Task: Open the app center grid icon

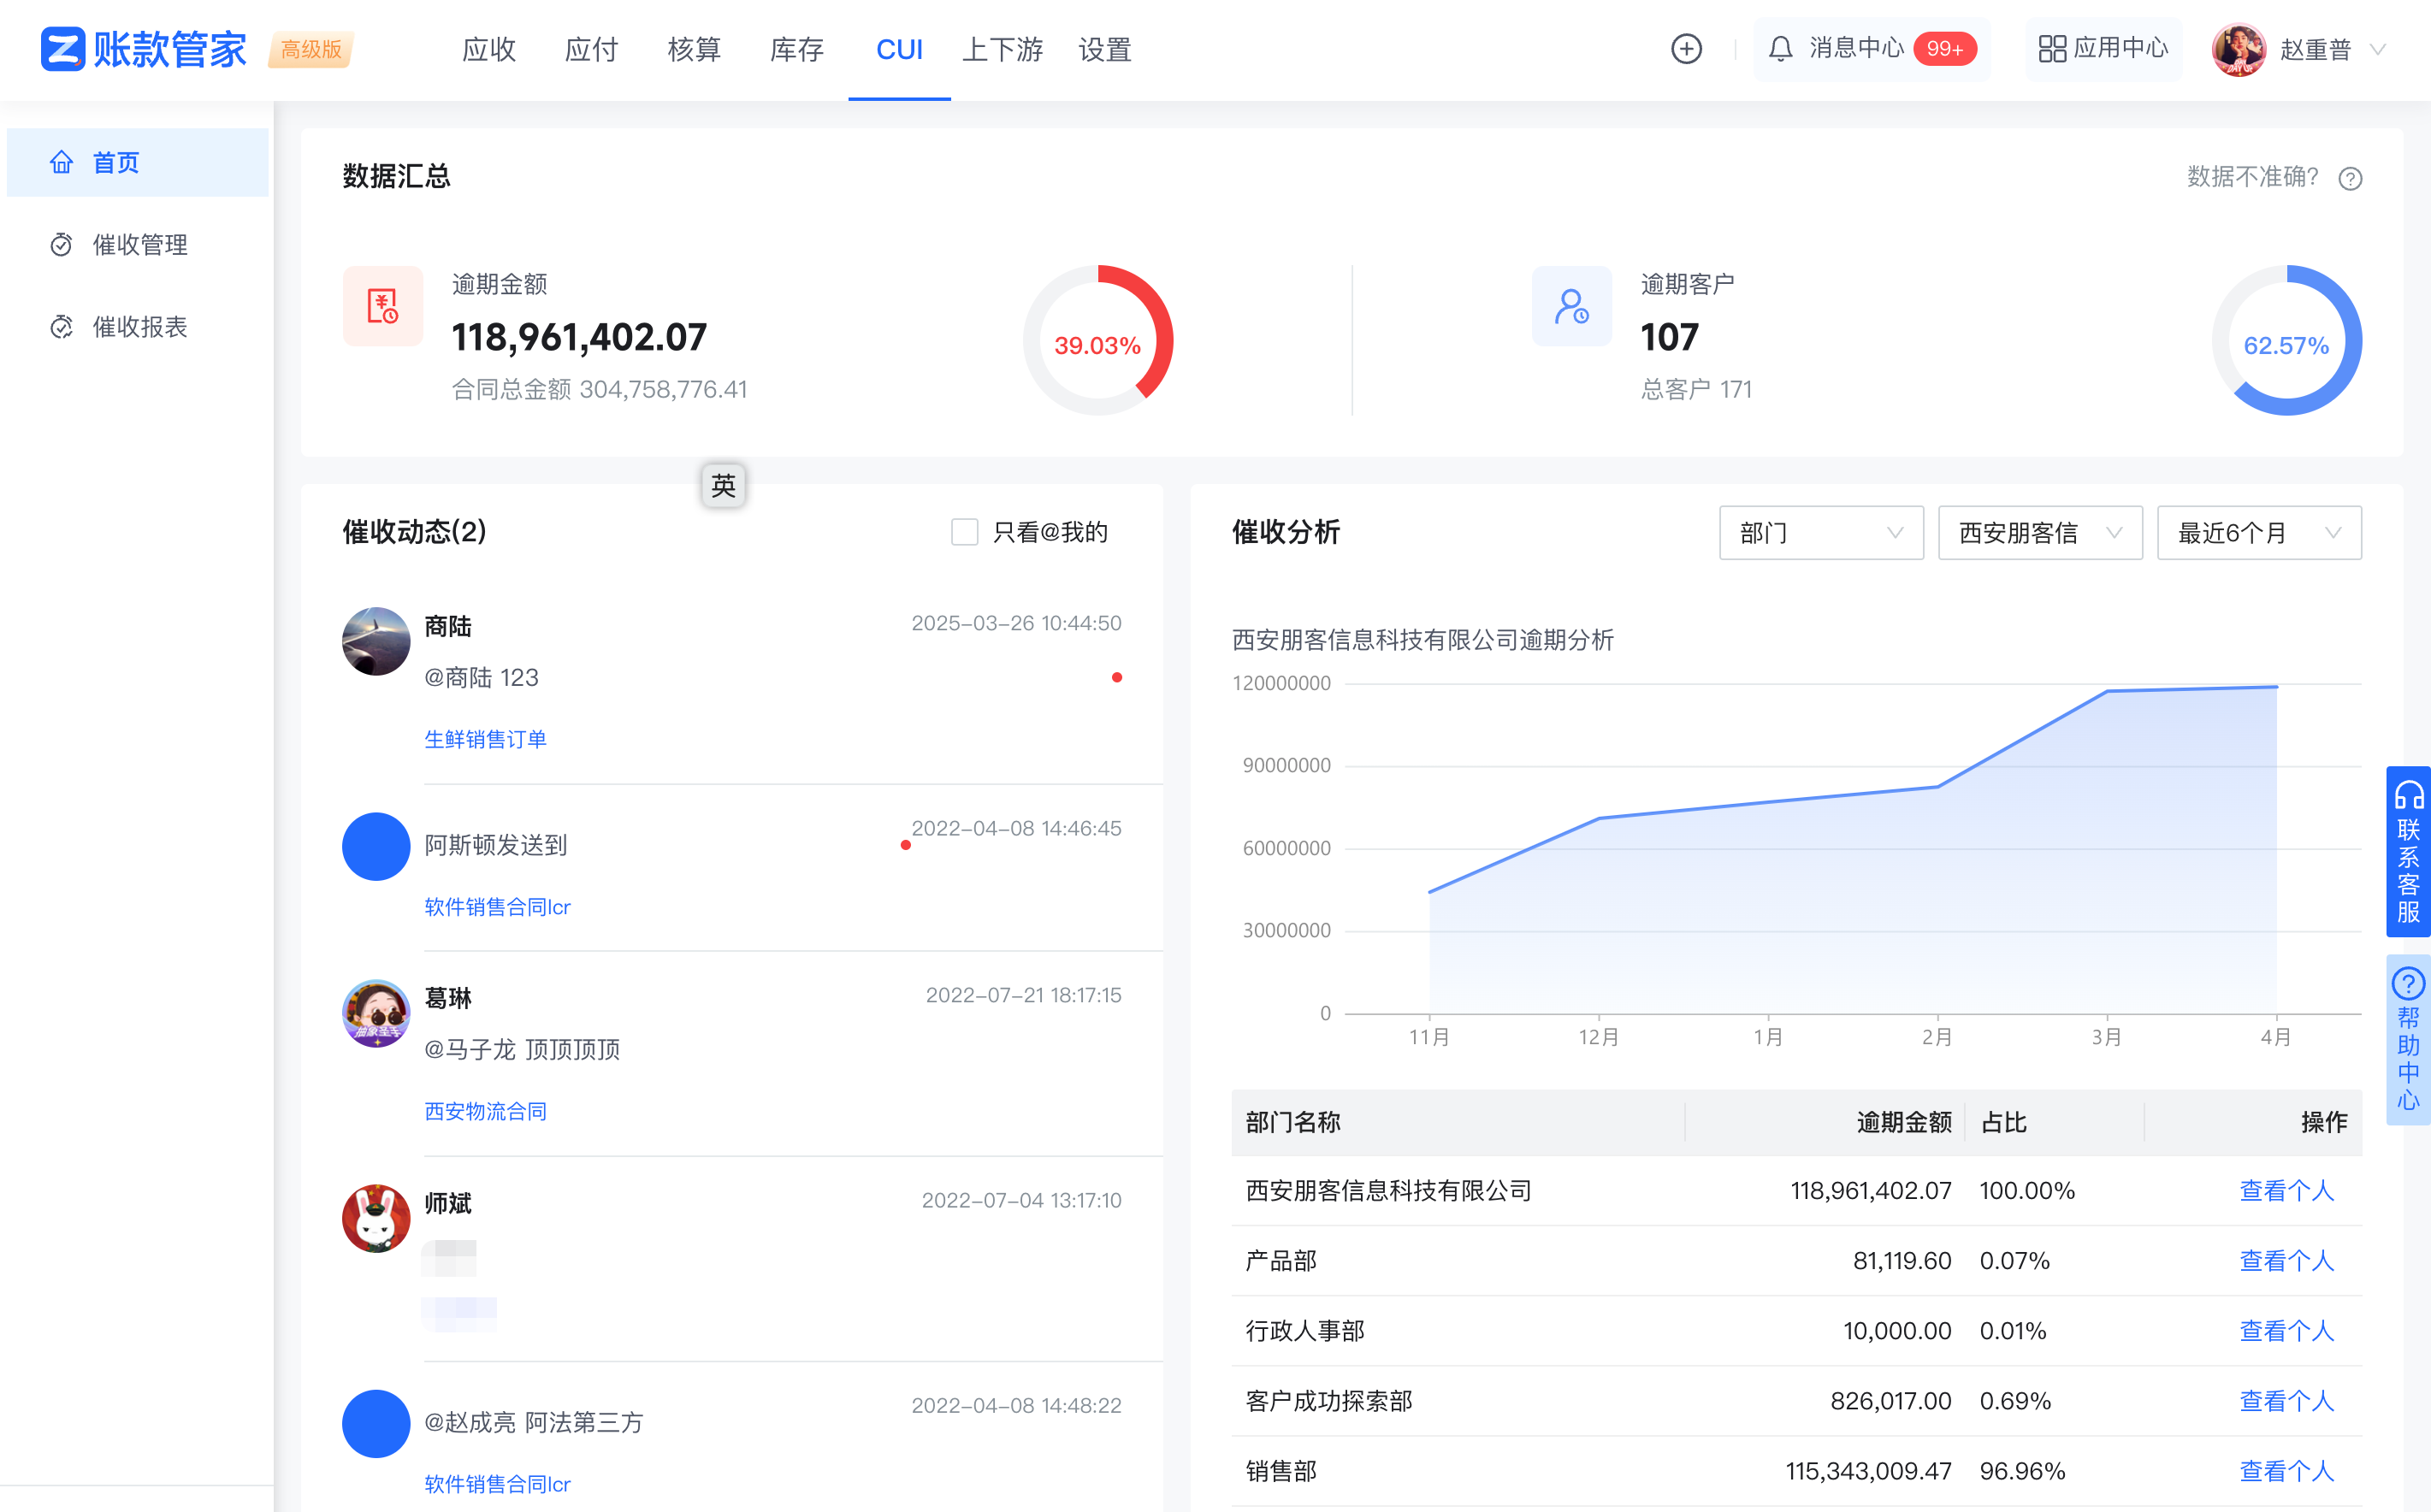Action: click(2052, 49)
